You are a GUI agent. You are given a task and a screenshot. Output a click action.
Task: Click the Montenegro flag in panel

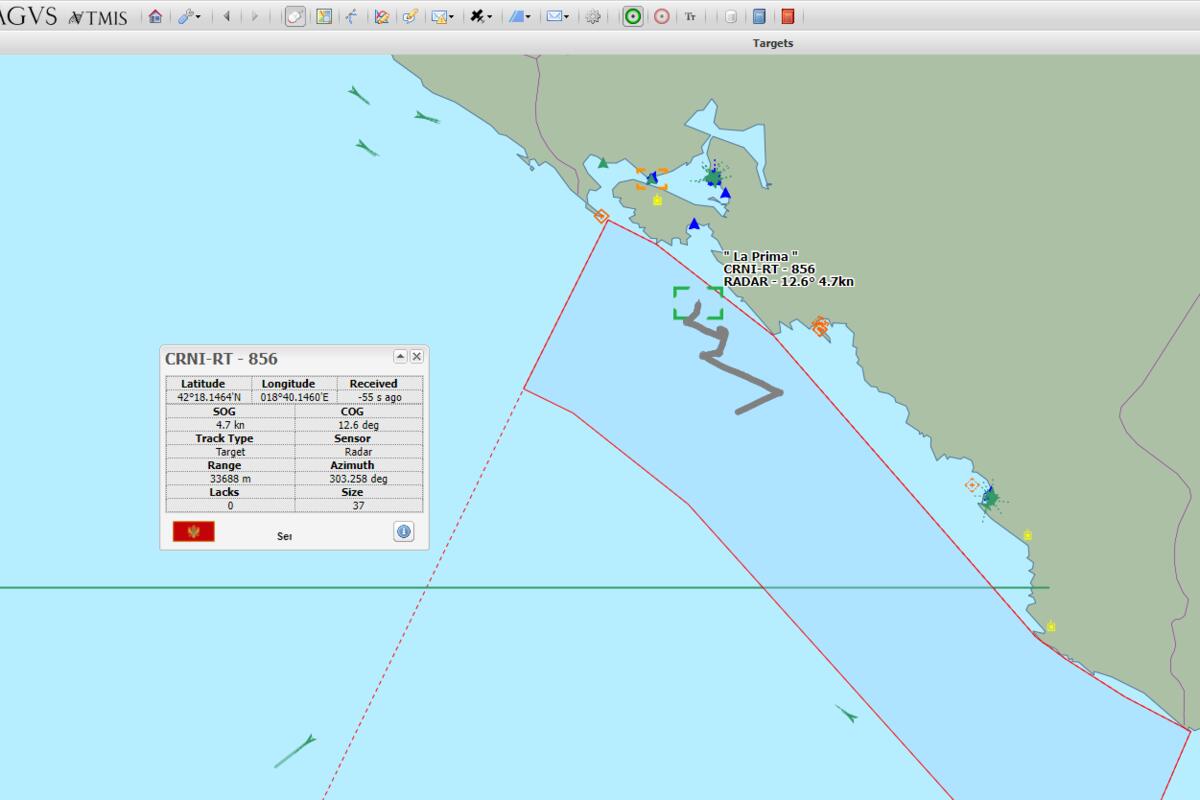click(x=193, y=531)
